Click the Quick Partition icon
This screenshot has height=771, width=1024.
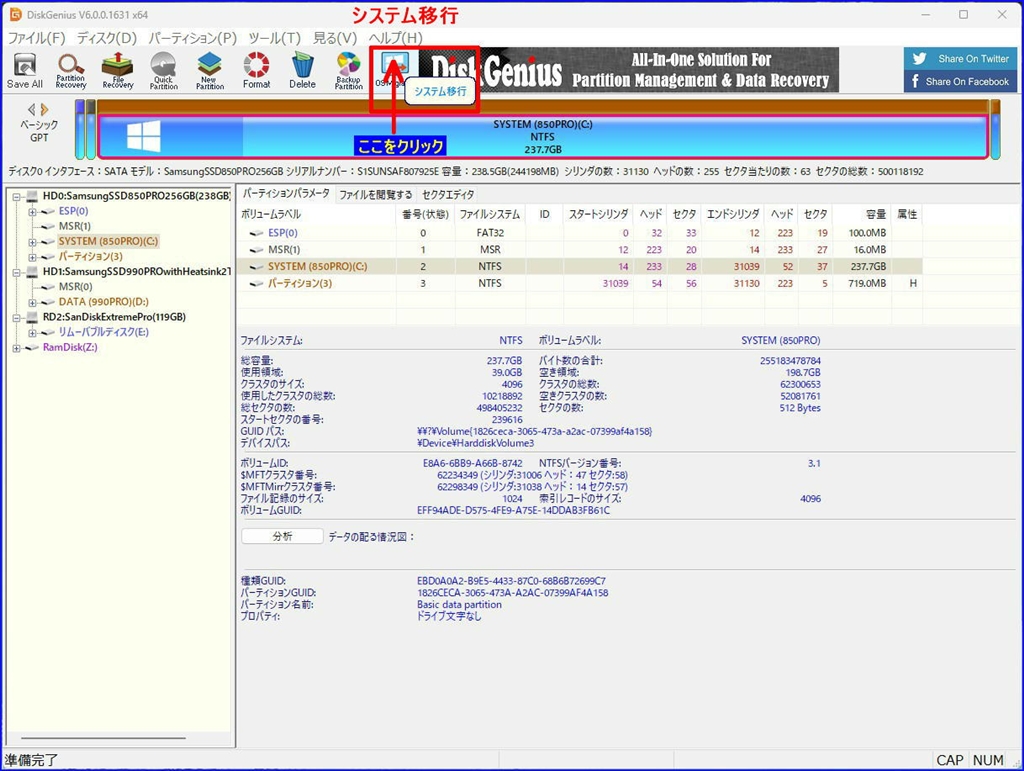(x=163, y=69)
